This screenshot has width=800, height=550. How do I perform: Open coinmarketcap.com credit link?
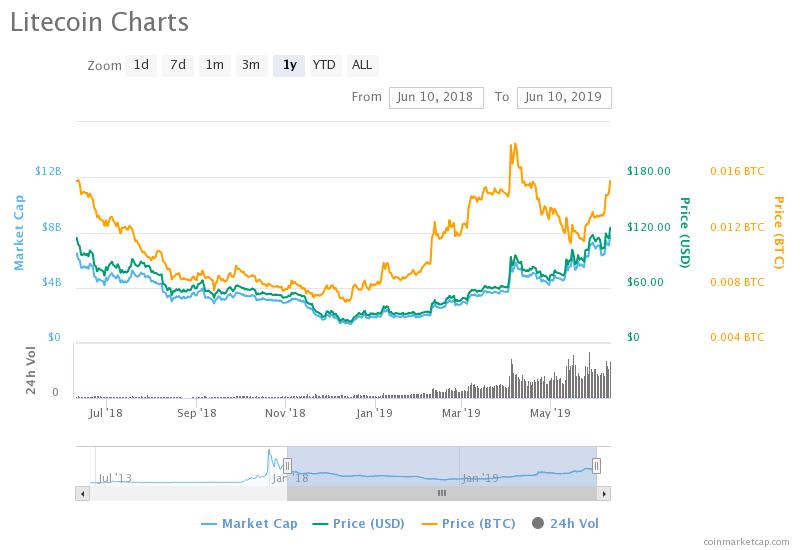[x=746, y=542]
